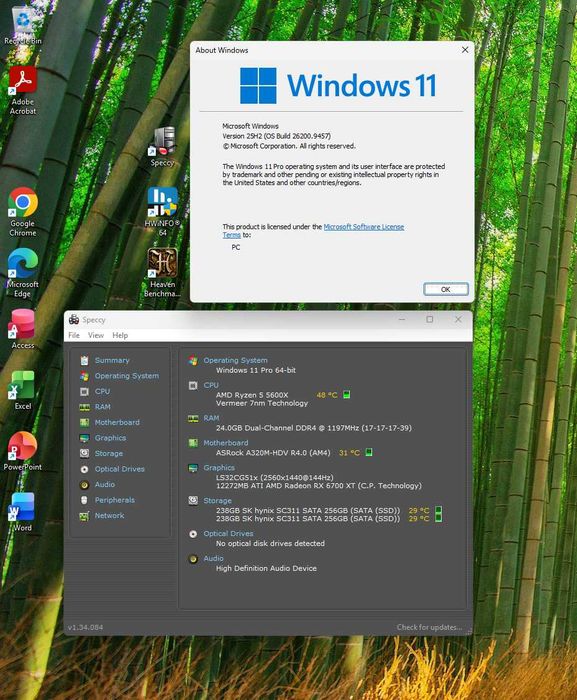Click the 'High Definition Audio Device' text

(x=266, y=568)
